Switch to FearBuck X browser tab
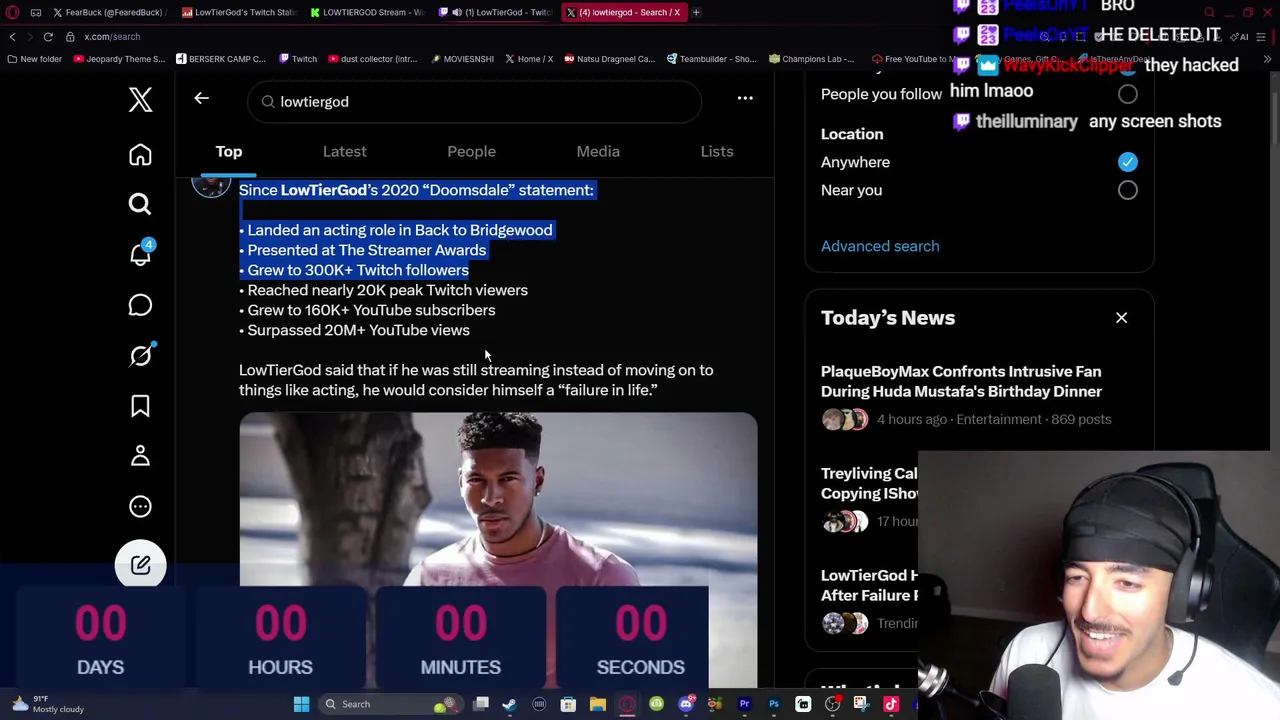 coord(108,12)
